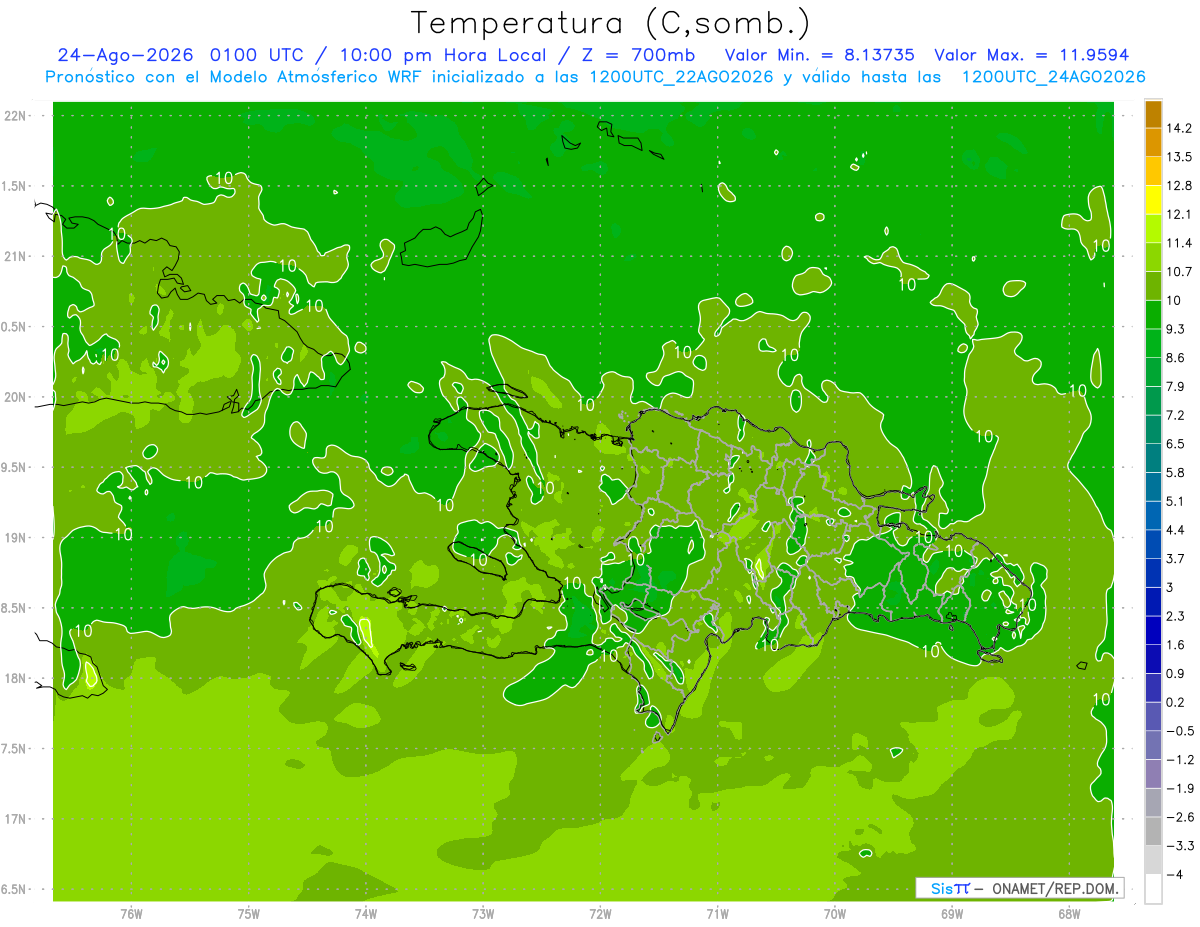Click the 'Z = 700mb' level label

coord(636,55)
